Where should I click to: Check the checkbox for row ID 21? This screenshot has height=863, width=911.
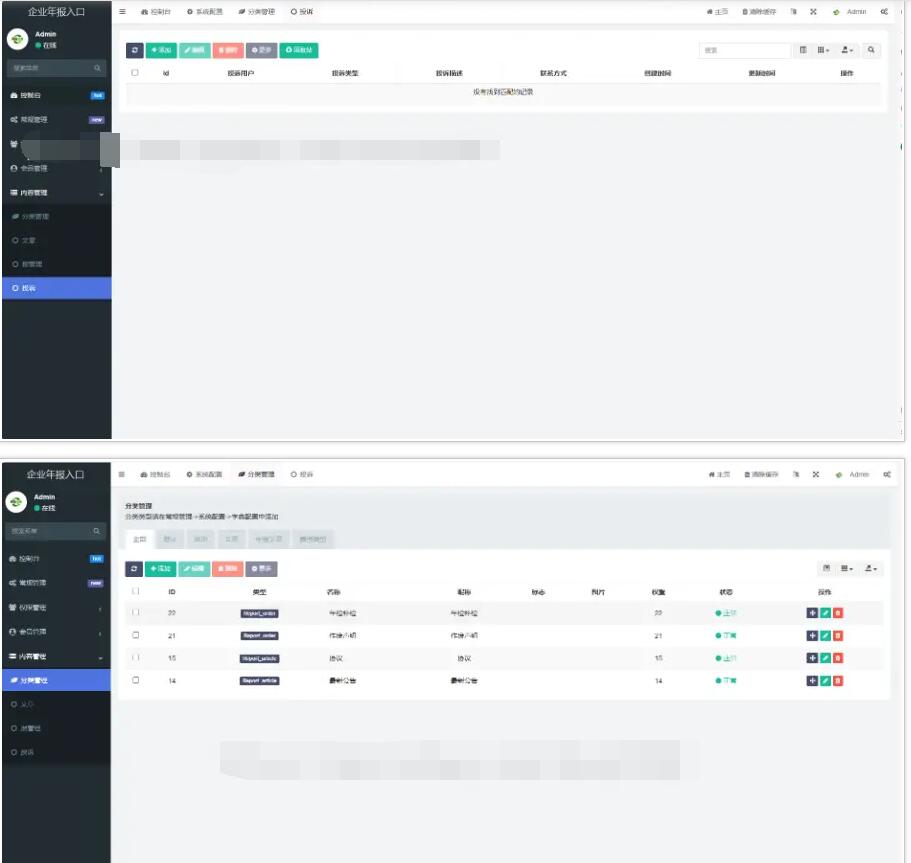pos(136,635)
